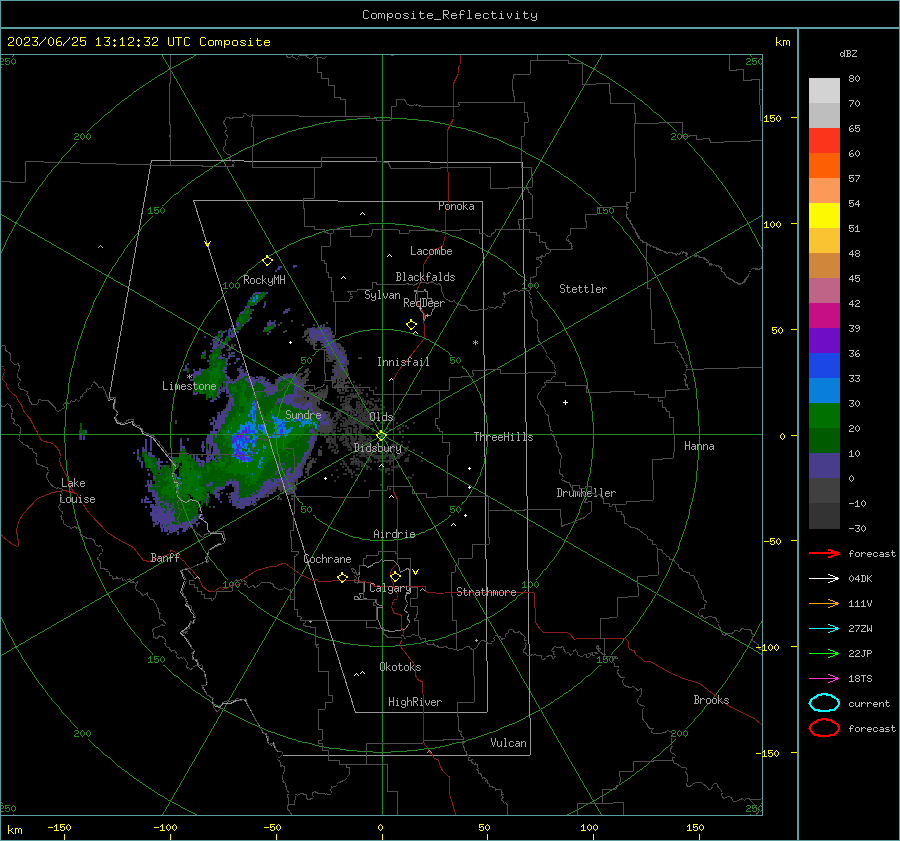Select the dark orange swatch below 60 dBZ

point(824,165)
